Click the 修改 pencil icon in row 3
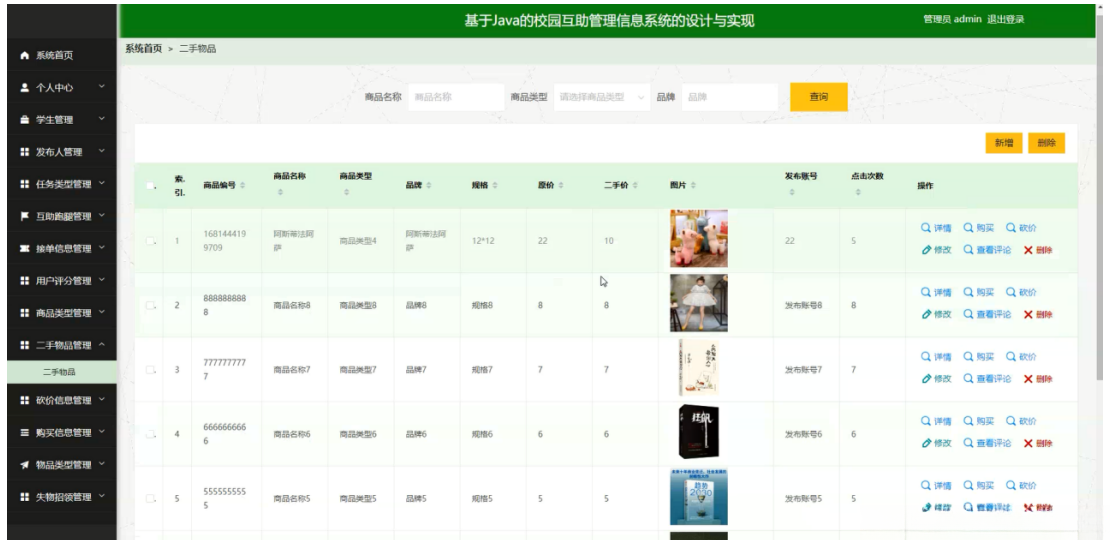Image resolution: width=1110 pixels, height=540 pixels. tap(926, 379)
